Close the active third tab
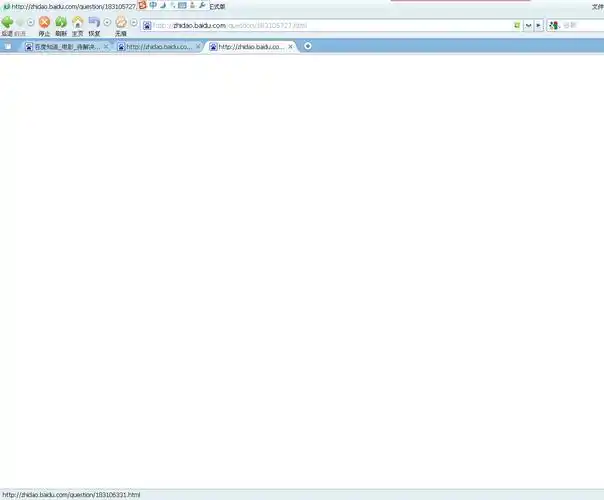 [291, 46]
